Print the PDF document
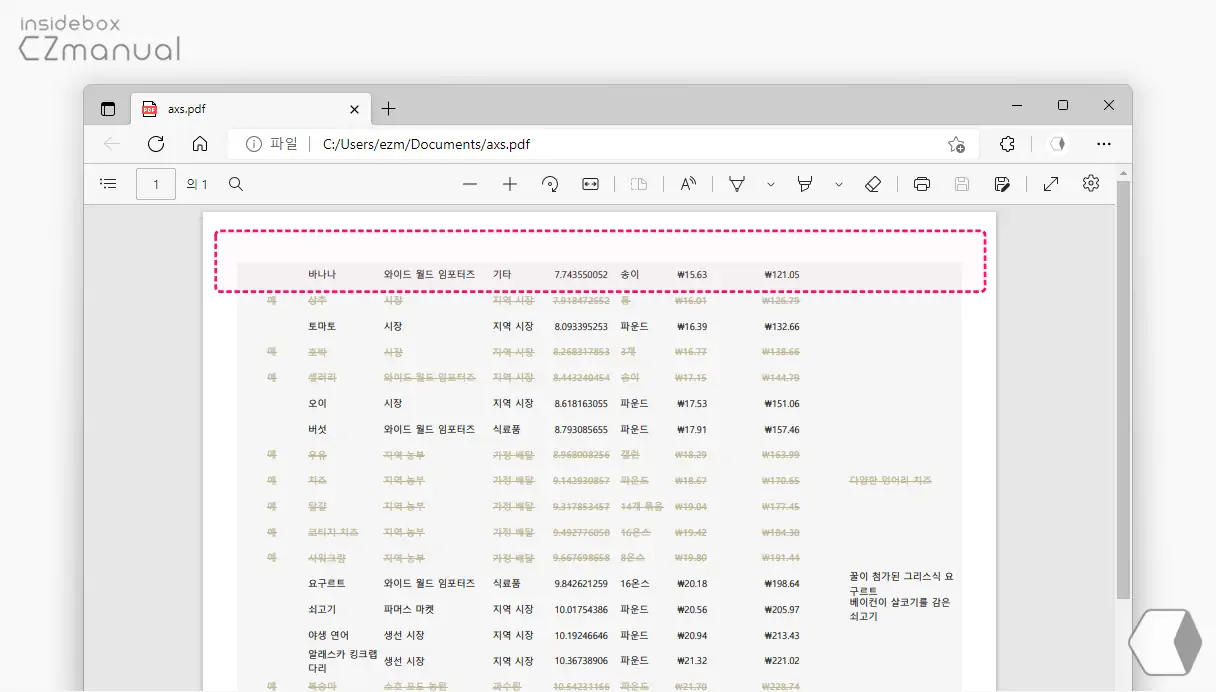1216x692 pixels. tap(922, 184)
